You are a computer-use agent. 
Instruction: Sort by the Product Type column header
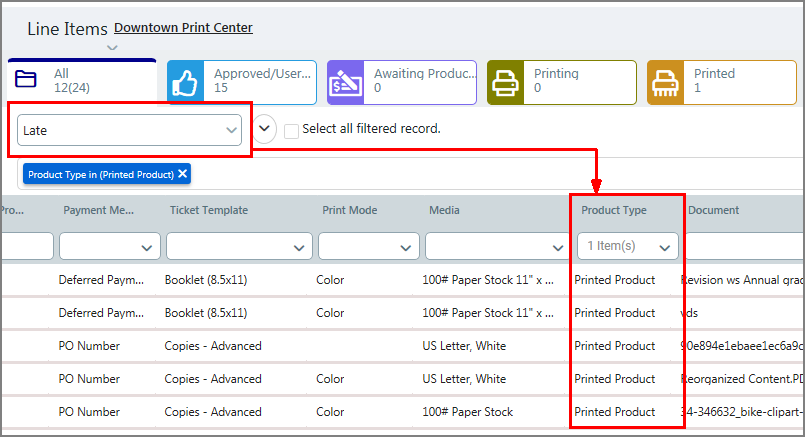[x=614, y=210]
